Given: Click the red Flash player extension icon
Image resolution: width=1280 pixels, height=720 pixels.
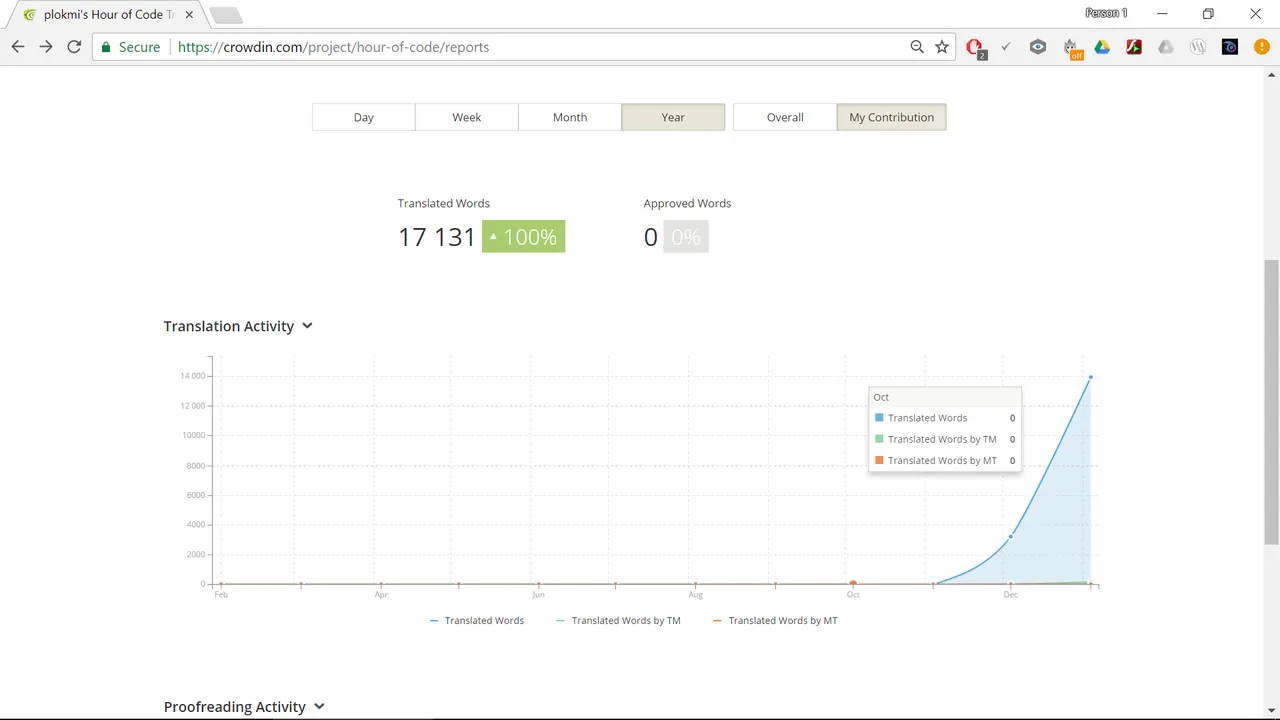Looking at the screenshot, I should [1134, 47].
